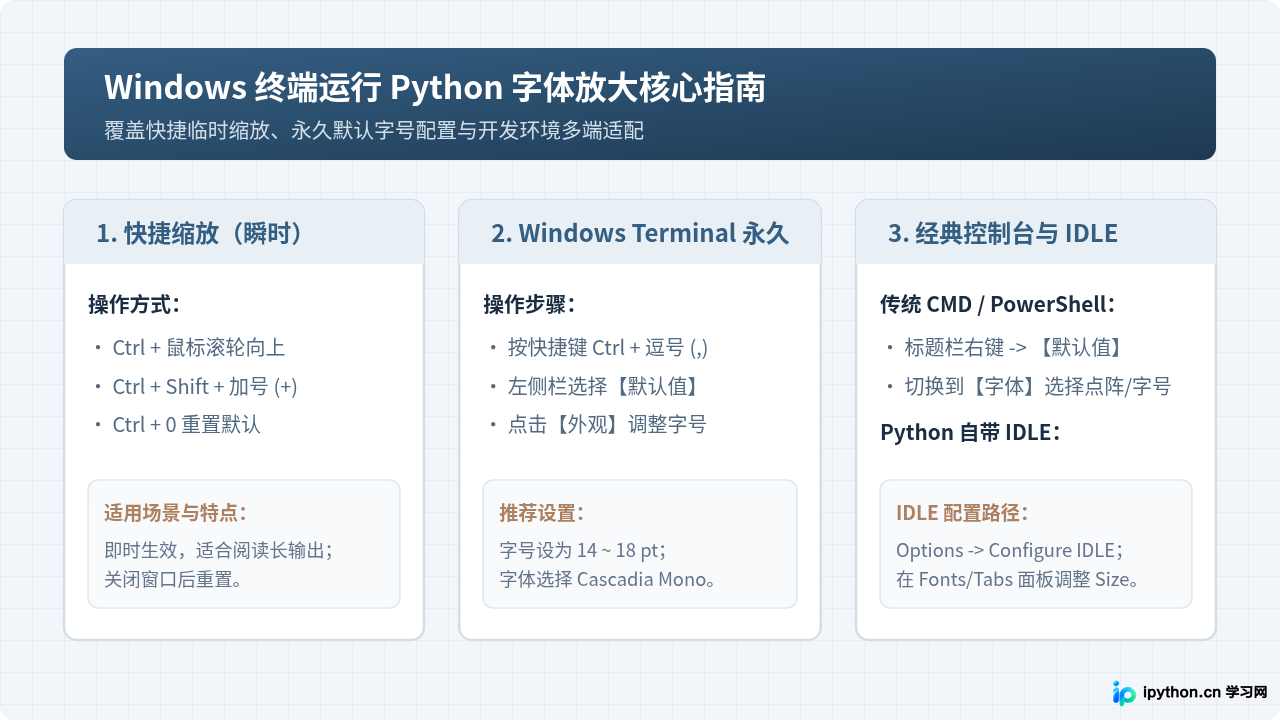Screen dimensions: 1280x720
Task: Select the text "Options -> Configure IDLE；"
Action: point(1010,550)
